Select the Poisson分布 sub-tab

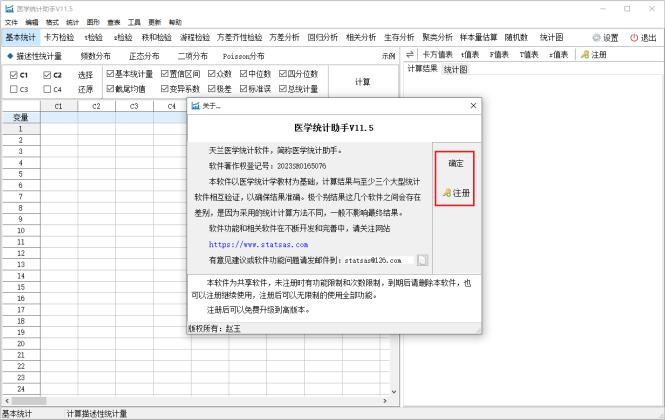coord(243,56)
